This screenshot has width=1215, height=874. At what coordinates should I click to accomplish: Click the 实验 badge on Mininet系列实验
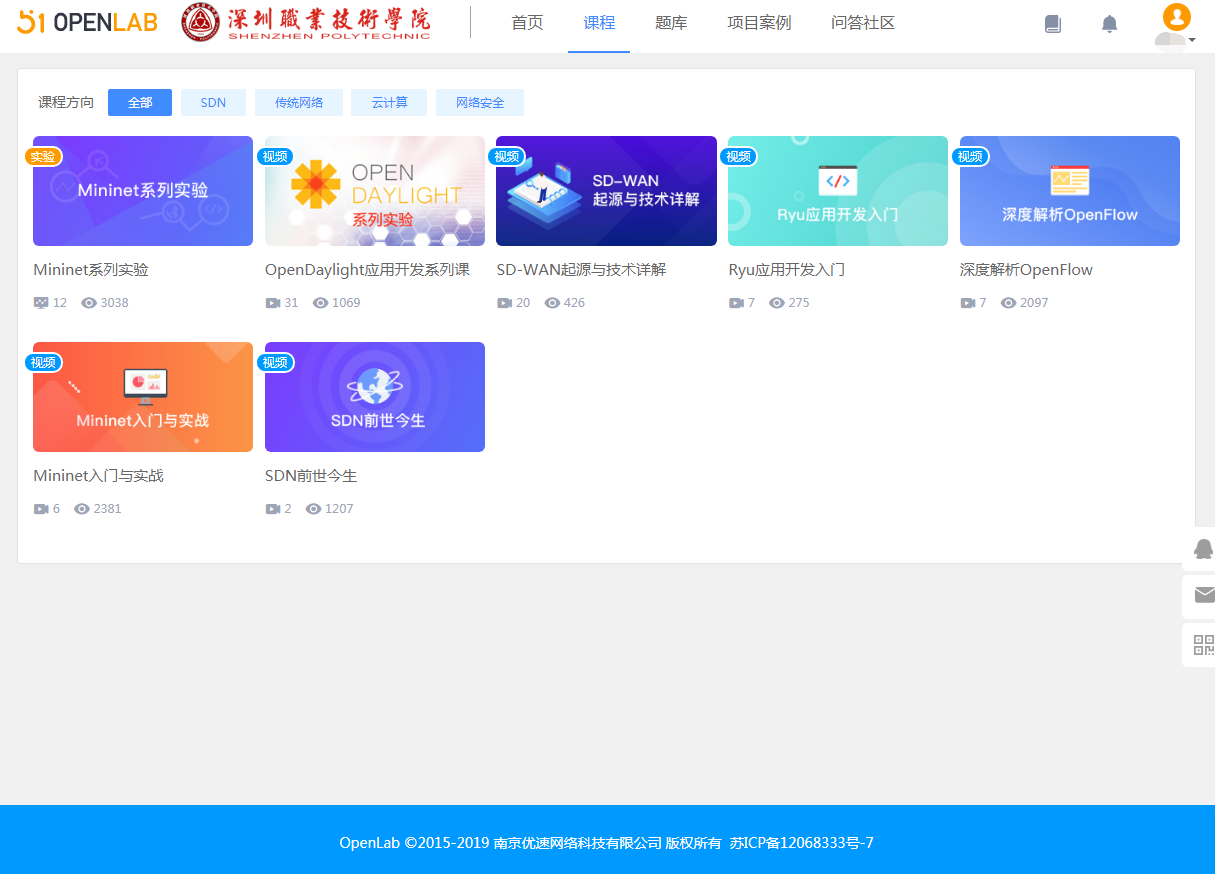click(43, 156)
